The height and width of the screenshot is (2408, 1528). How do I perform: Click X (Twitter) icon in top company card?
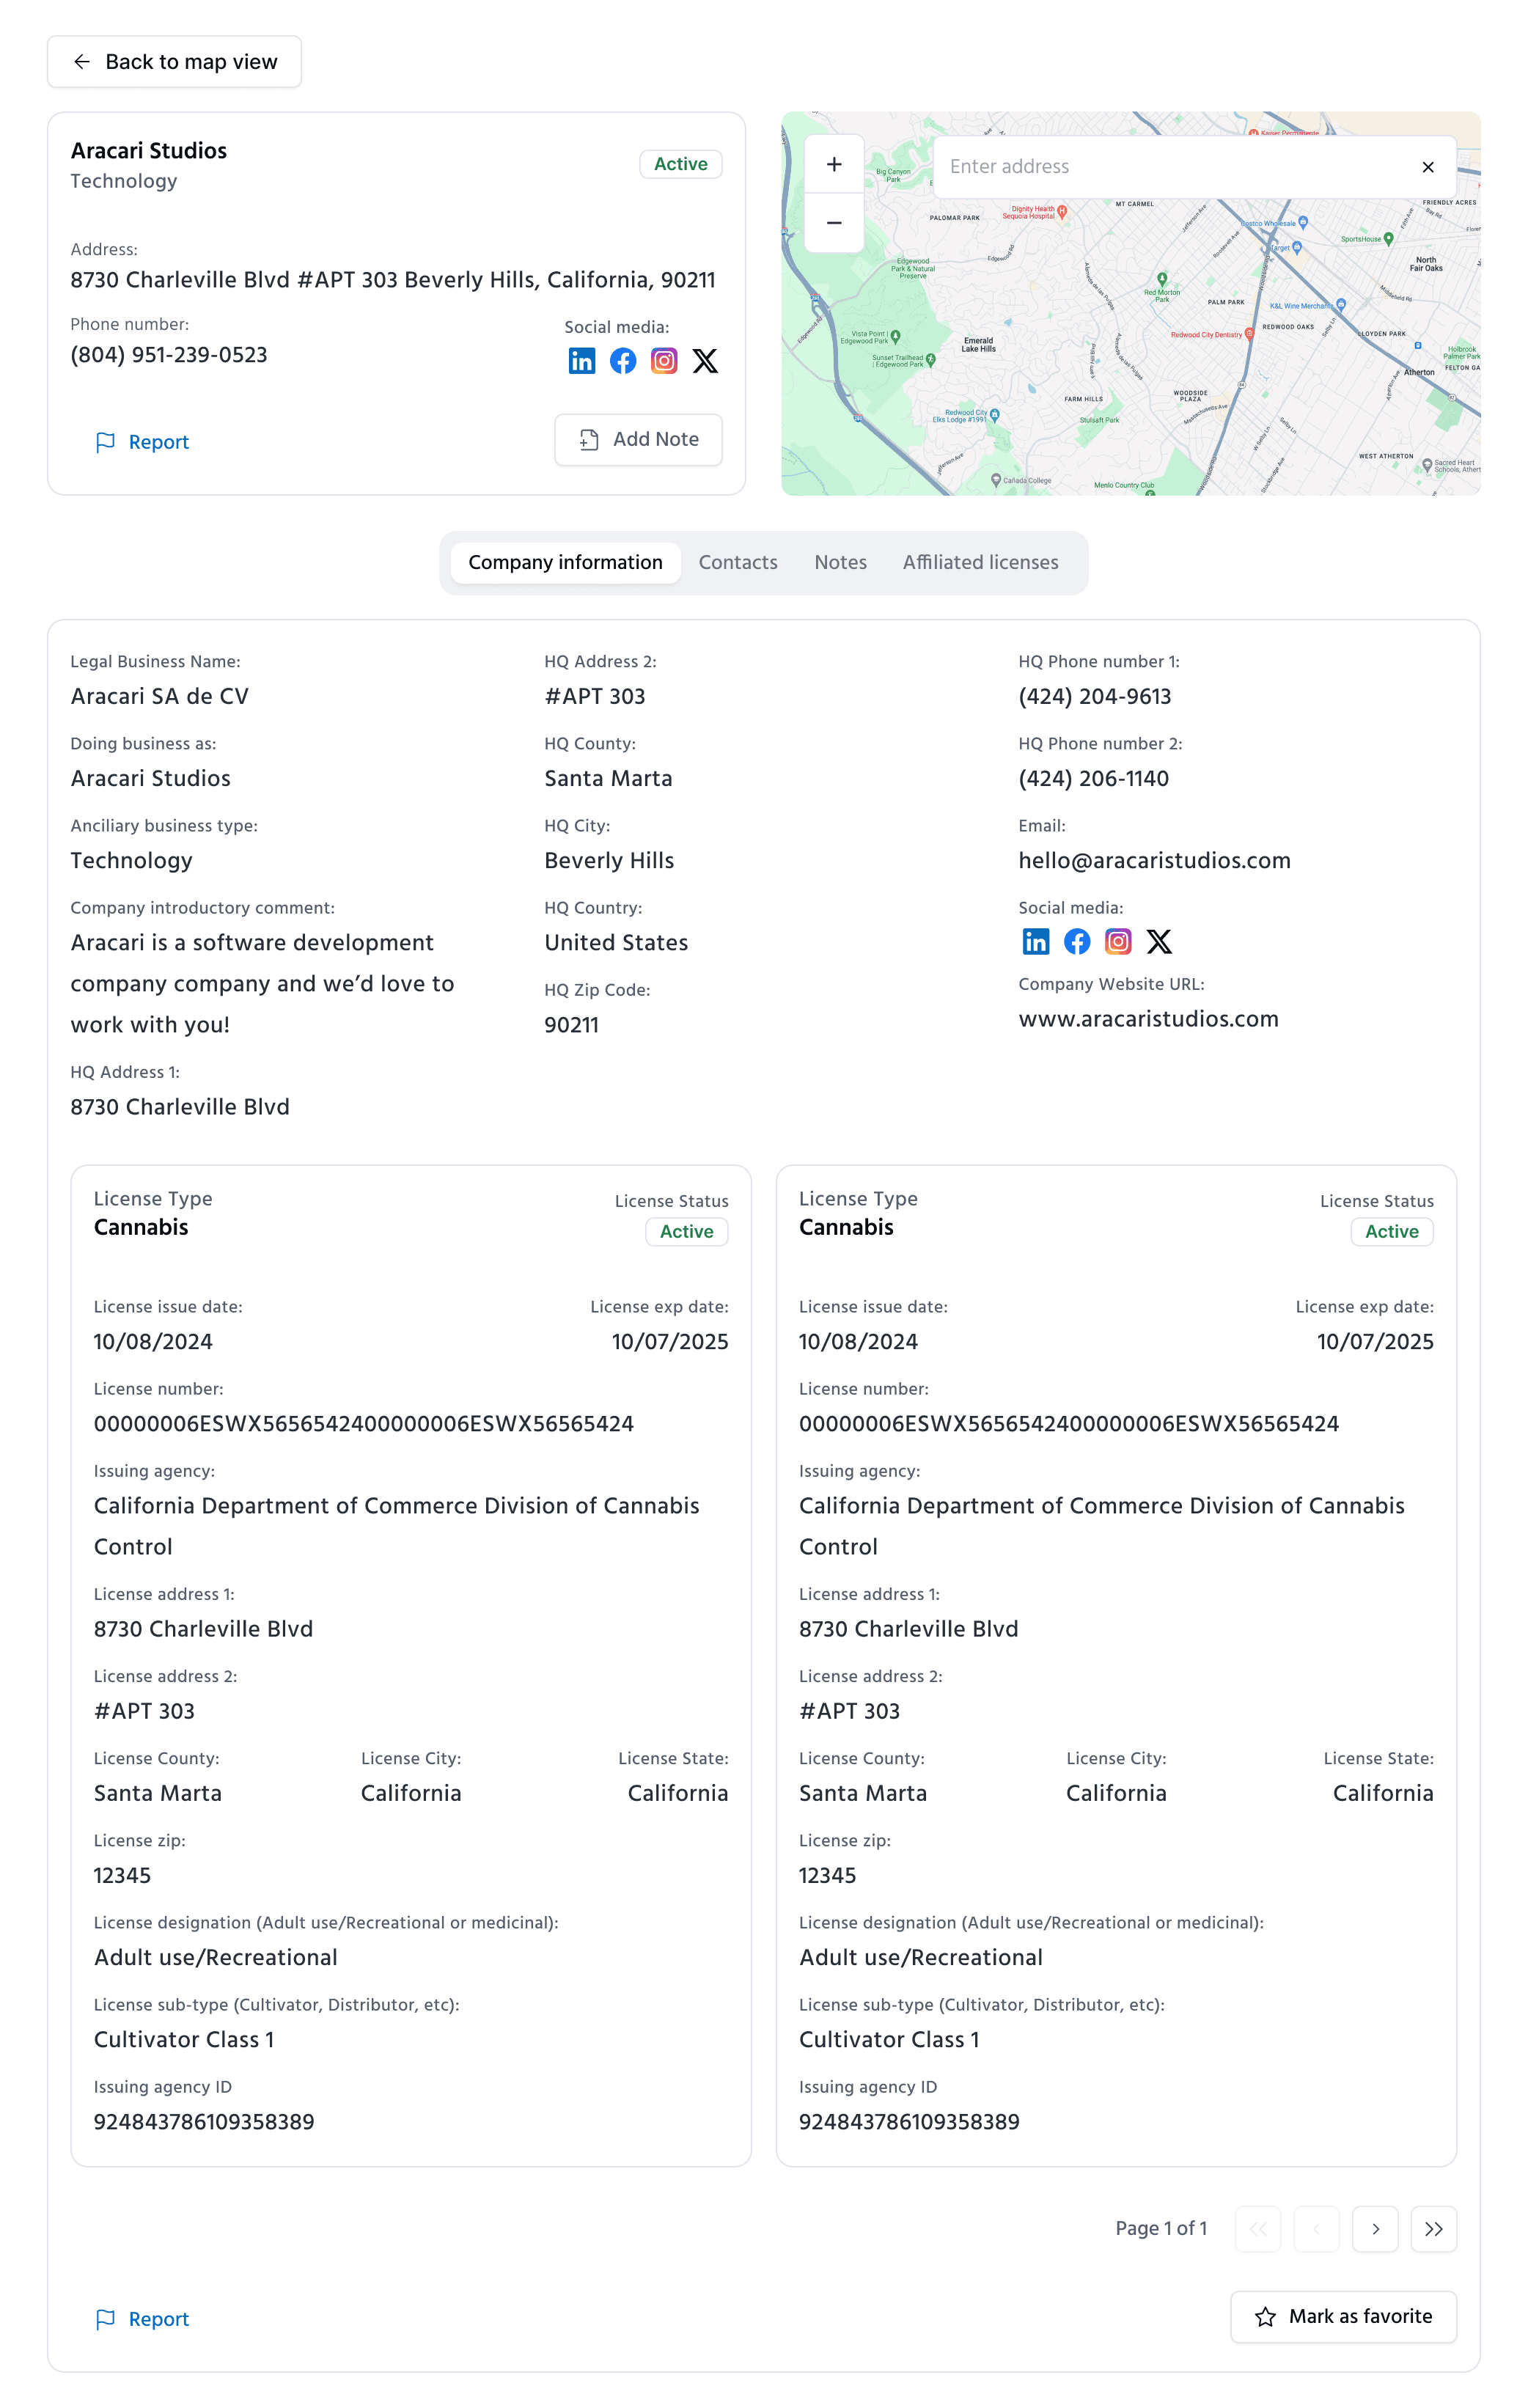point(705,361)
